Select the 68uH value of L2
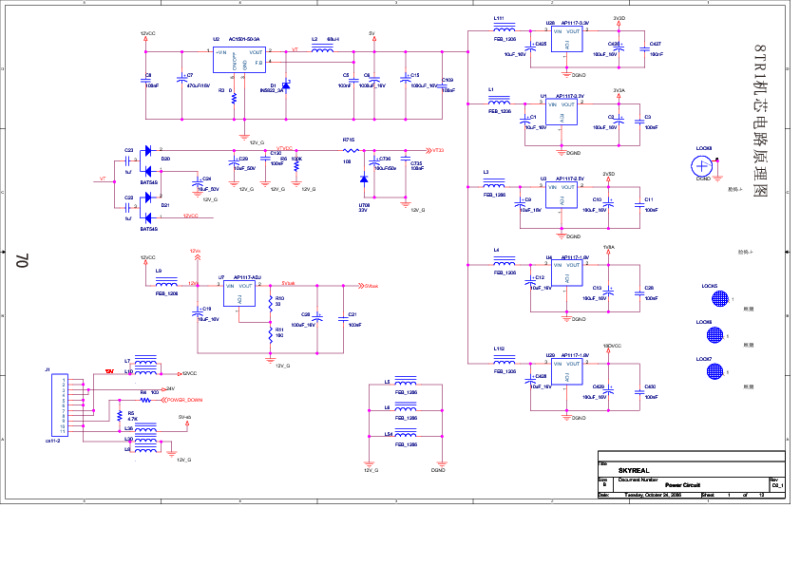This screenshot has width=800, height=565. coord(333,39)
